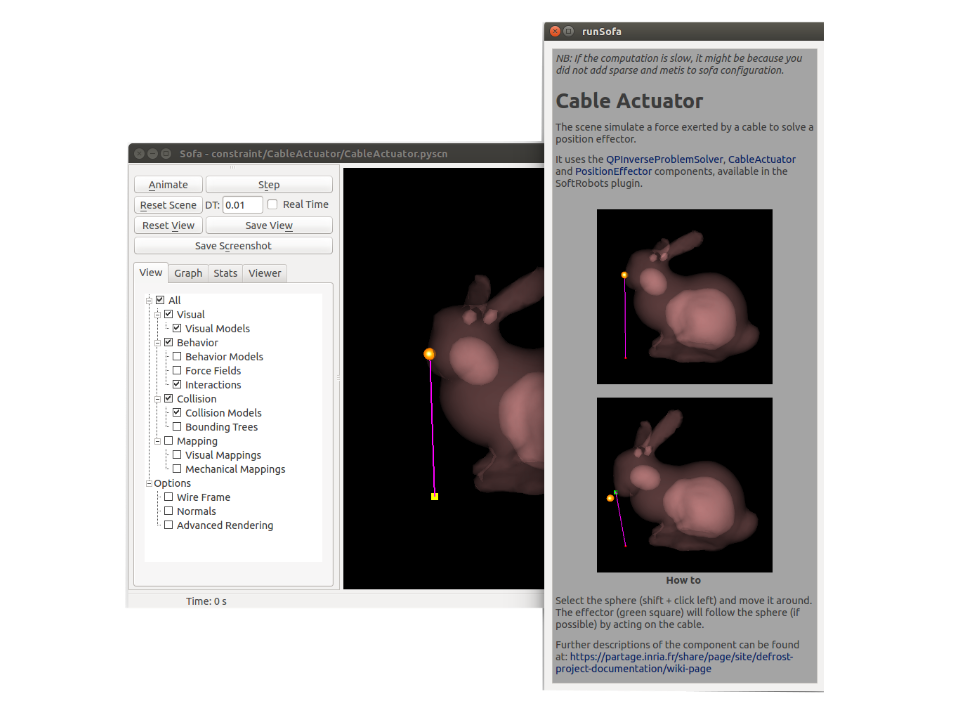Viewport: 960px width, 720px height.
Task: Maximize the Sofa main window
Action: coord(166,154)
